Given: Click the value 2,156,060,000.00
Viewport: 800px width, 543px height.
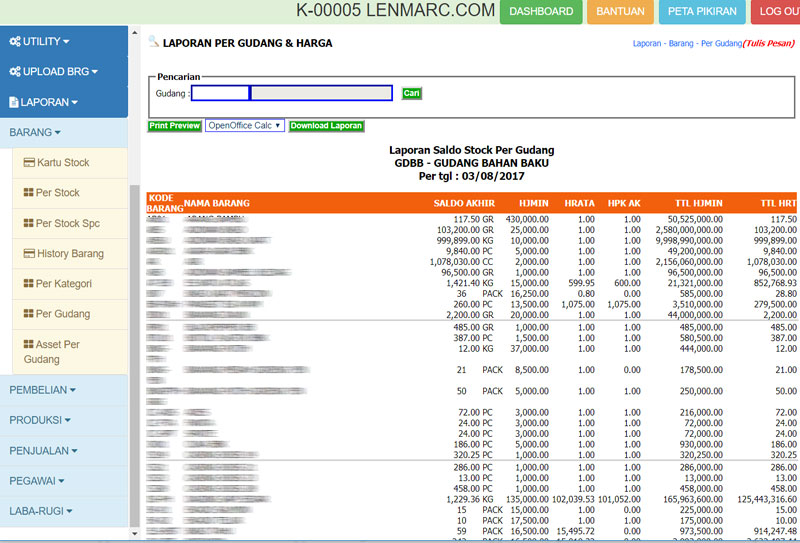Looking at the screenshot, I should [x=689, y=262].
